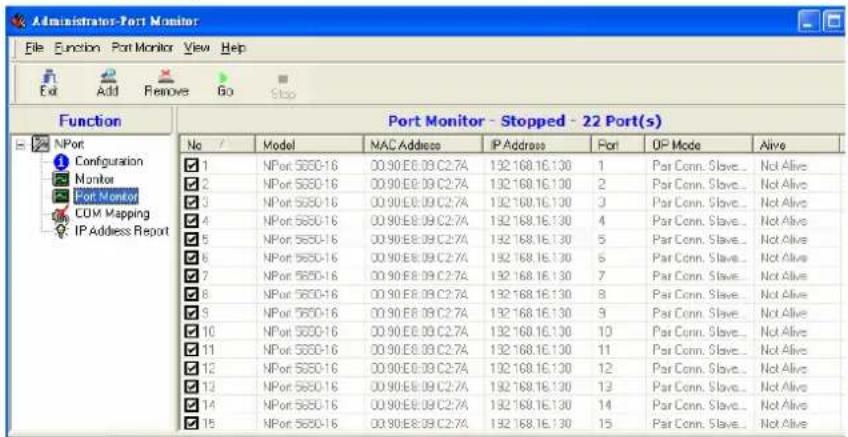Uncheck the checkbox for row 3
848x437 pixels.
[x=191, y=203]
